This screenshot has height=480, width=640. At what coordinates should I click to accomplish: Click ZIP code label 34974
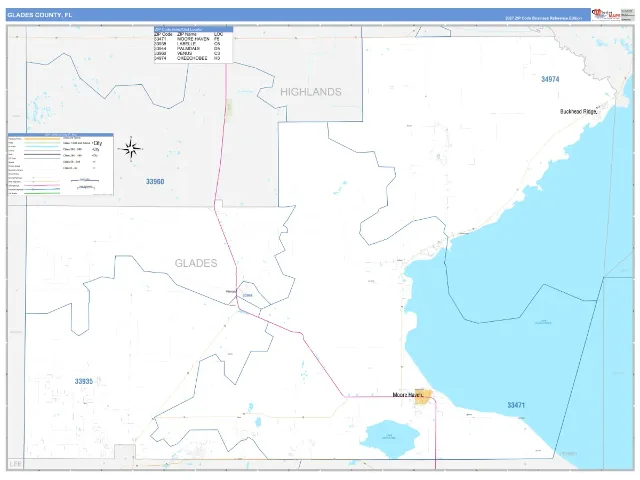pyautogui.click(x=550, y=79)
